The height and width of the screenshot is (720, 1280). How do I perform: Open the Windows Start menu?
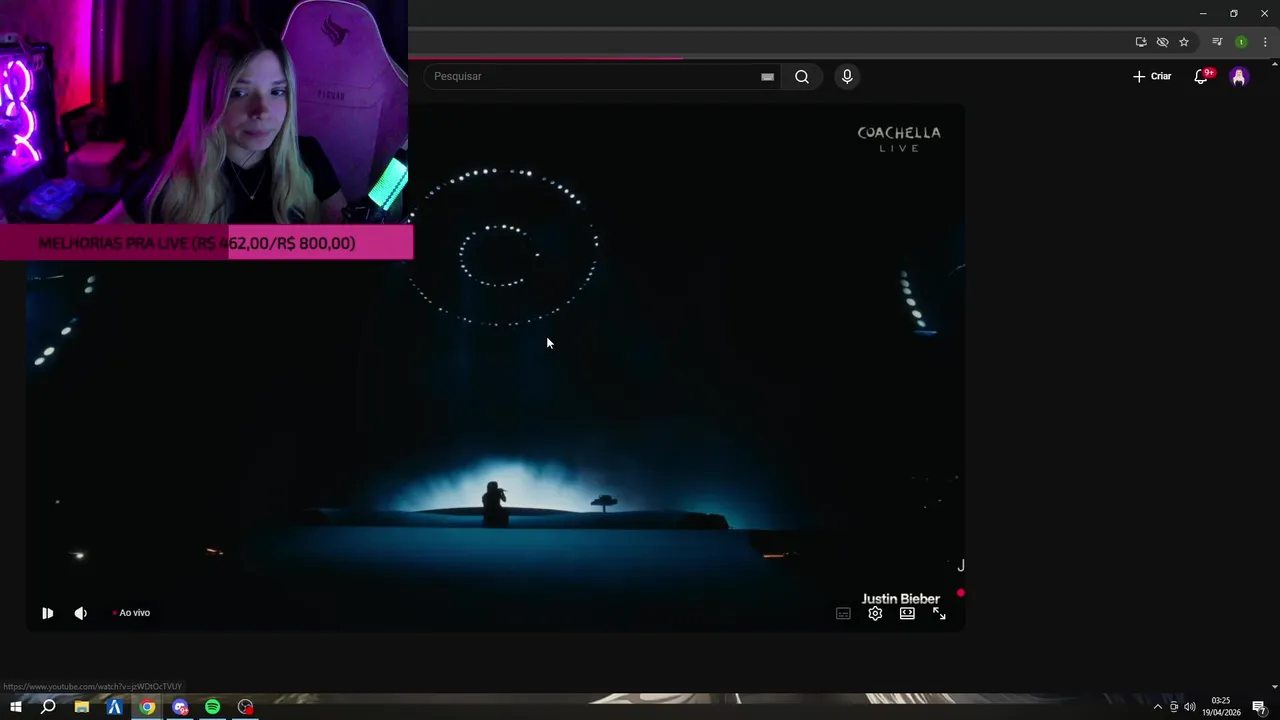15,707
